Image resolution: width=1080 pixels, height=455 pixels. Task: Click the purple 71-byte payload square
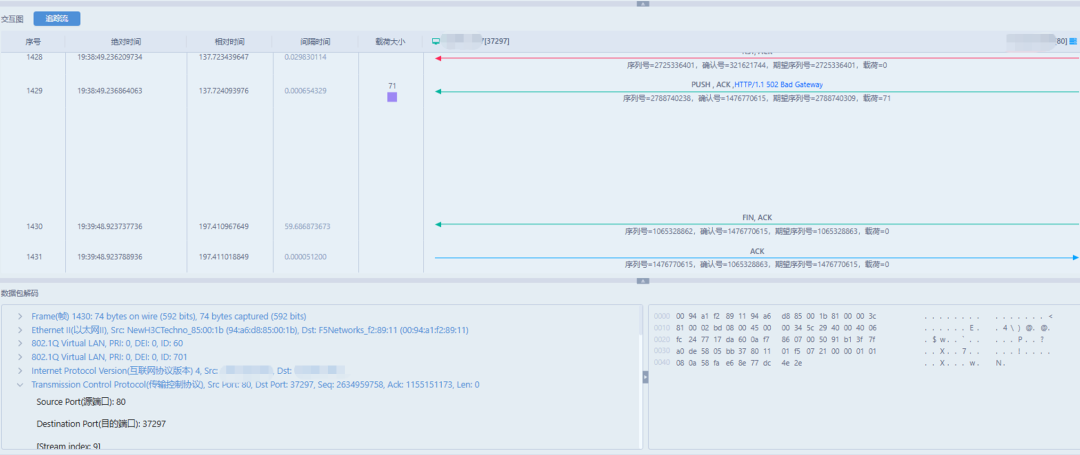pyautogui.click(x=392, y=97)
